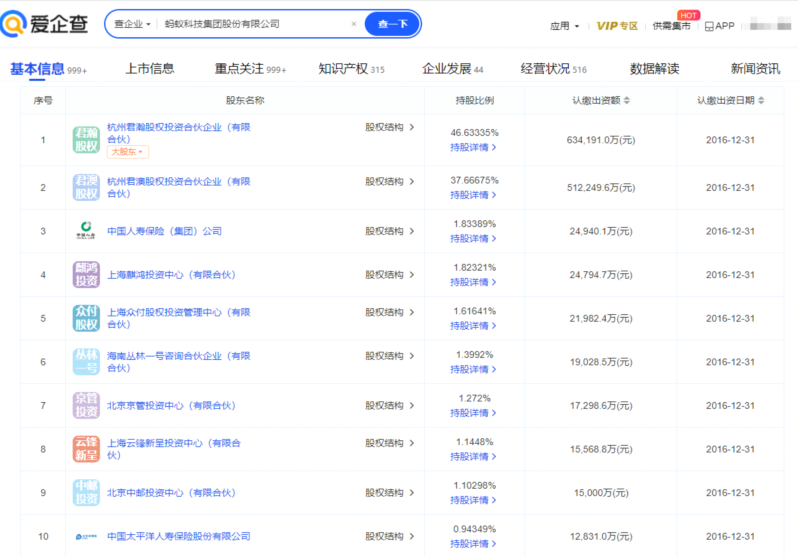The width and height of the screenshot is (800, 558).
Task: Click the 中国太平洋人寿 shareholder logo icon
Action: (86, 536)
